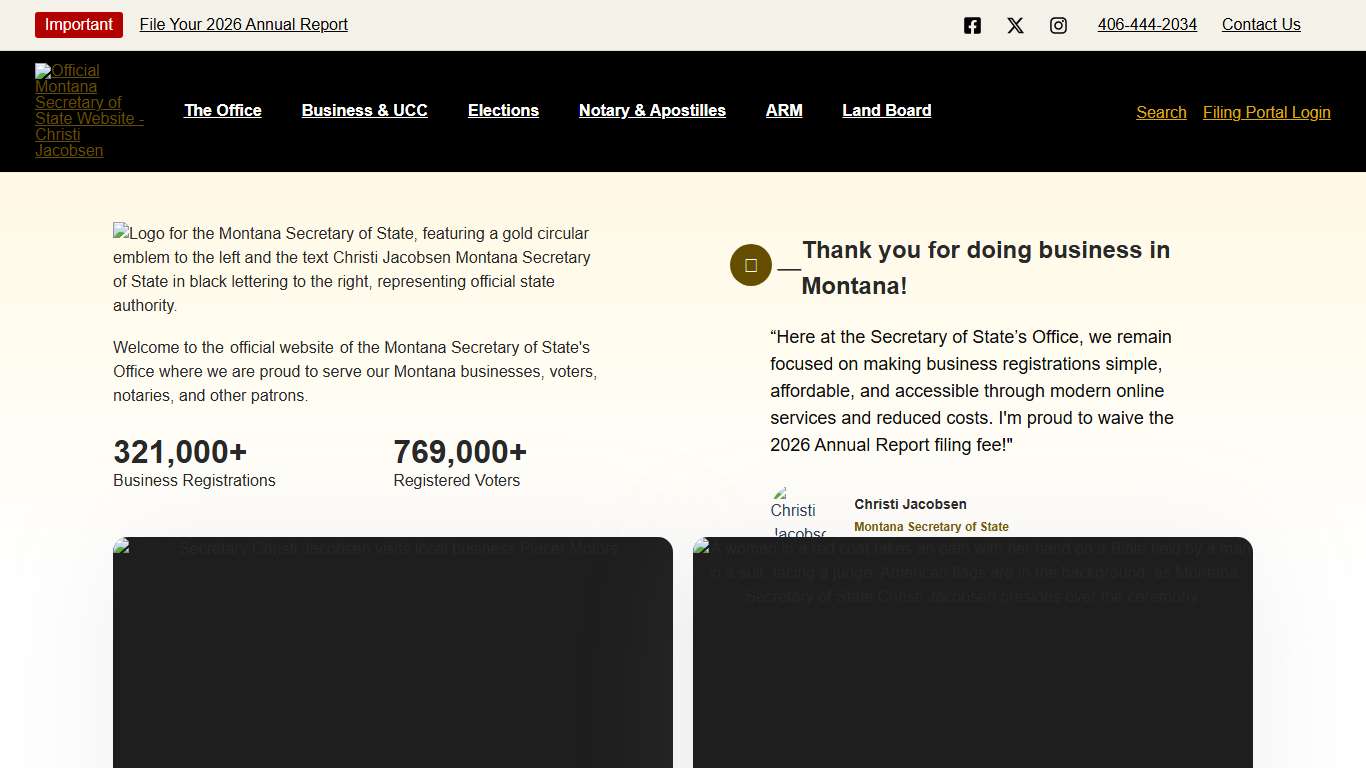Screen dimensions: 1366x768
Task: Expand the Elections menu
Action: point(503,111)
